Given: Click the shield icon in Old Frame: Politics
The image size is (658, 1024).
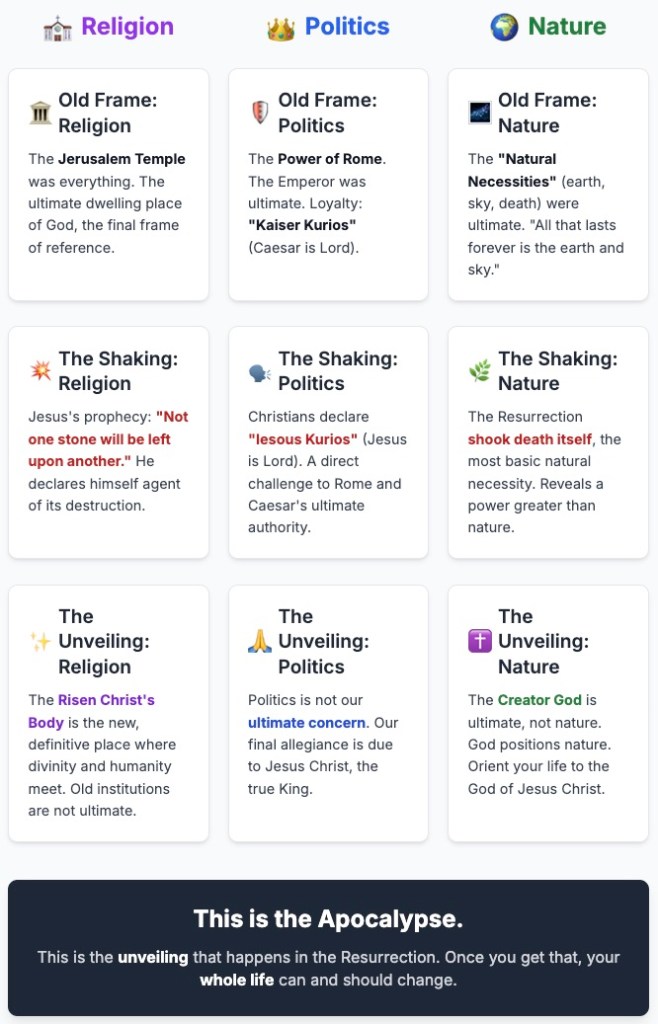Looking at the screenshot, I should pyautogui.click(x=260, y=113).
